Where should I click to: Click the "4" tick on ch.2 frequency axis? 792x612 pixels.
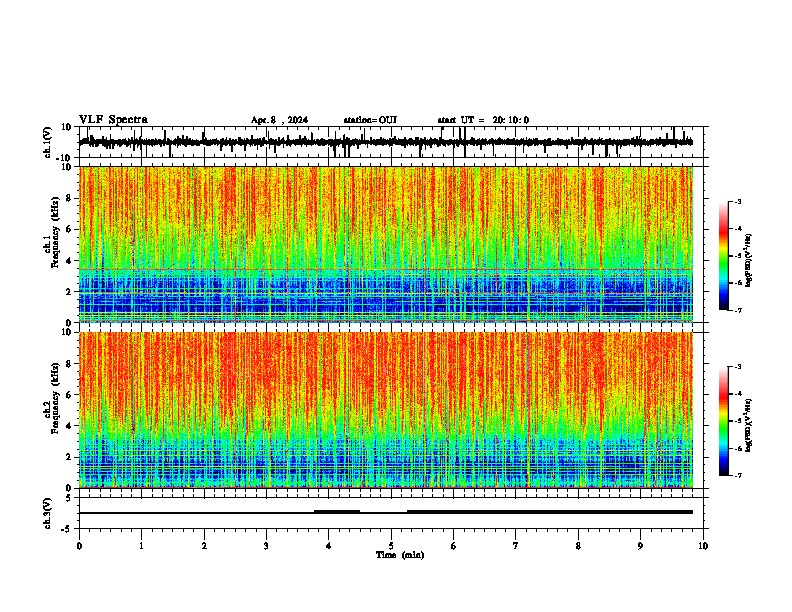69,426
